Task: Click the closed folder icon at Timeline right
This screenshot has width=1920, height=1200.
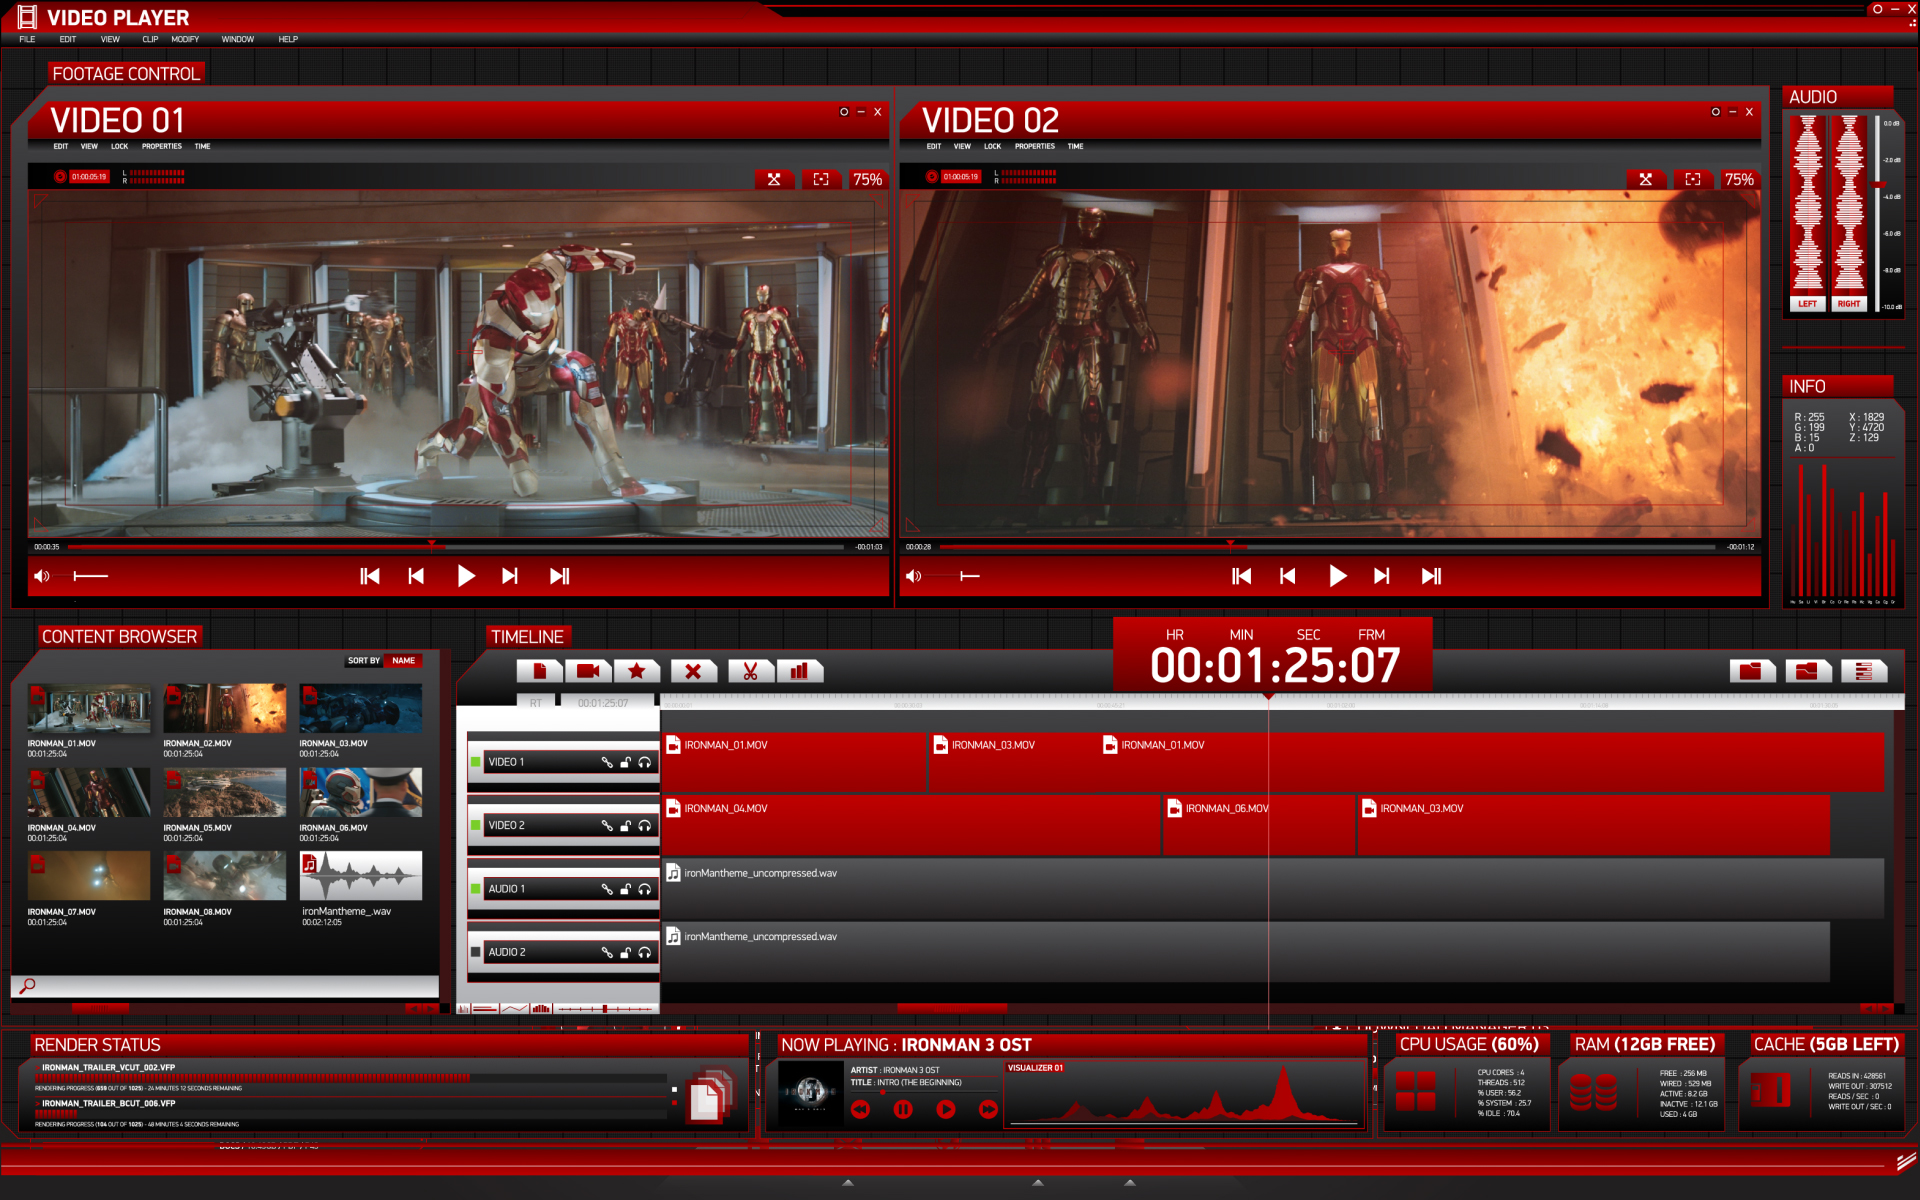Action: tap(1751, 671)
